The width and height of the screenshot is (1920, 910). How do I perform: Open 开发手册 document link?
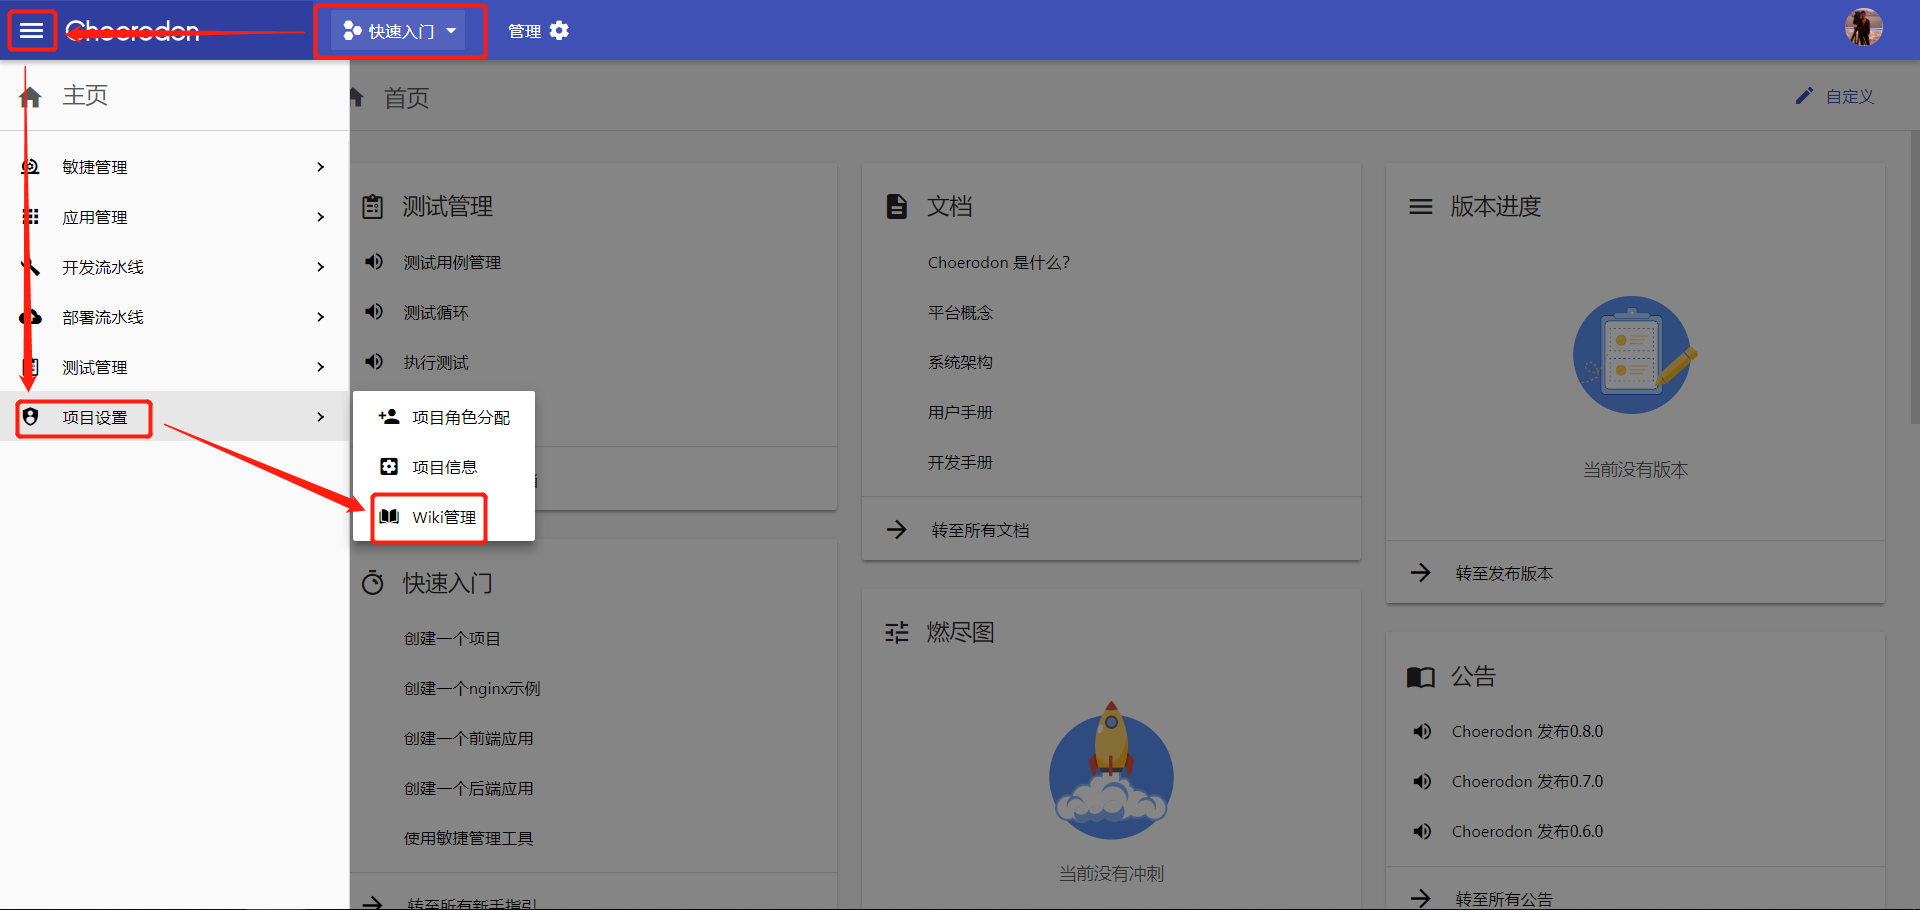(x=960, y=462)
